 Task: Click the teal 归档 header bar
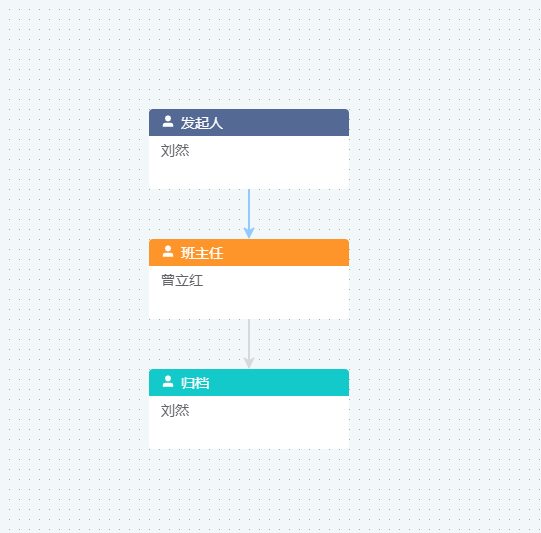pos(249,383)
